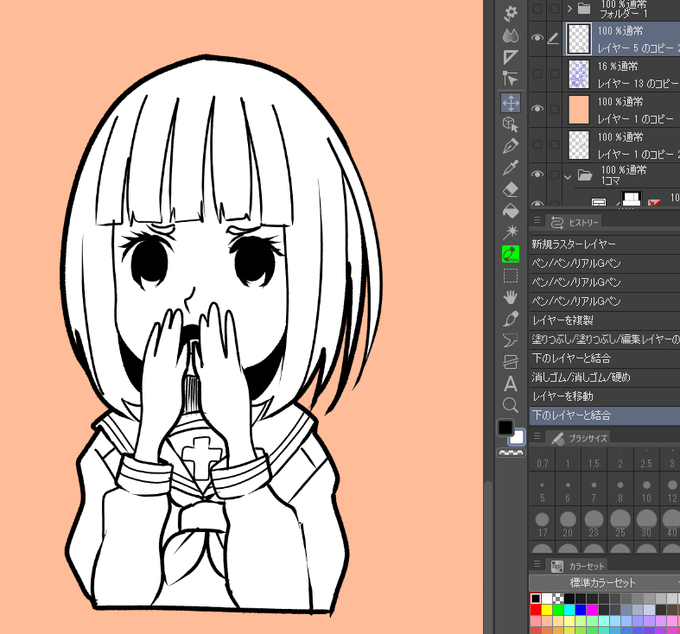Choose brush size 1.5
The width and height of the screenshot is (680, 634).
594,459
